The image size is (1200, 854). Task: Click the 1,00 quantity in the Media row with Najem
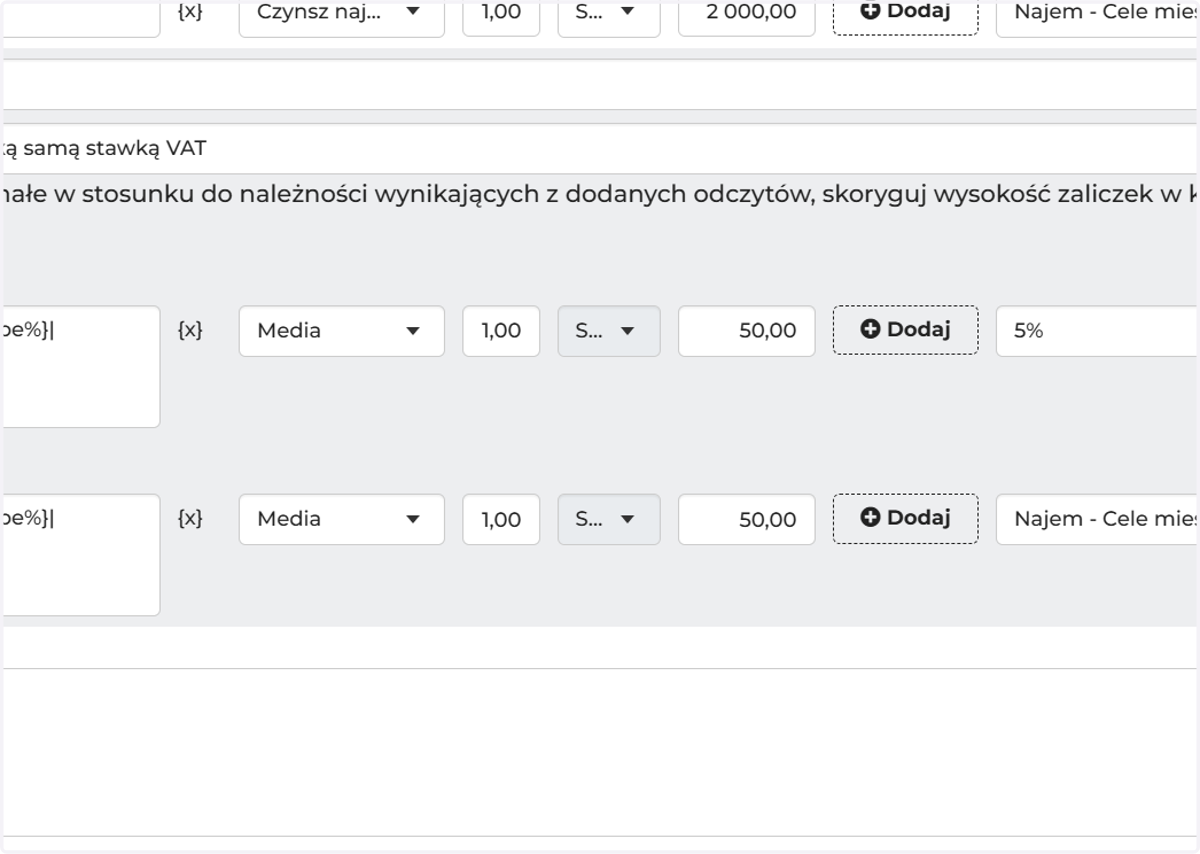501,519
